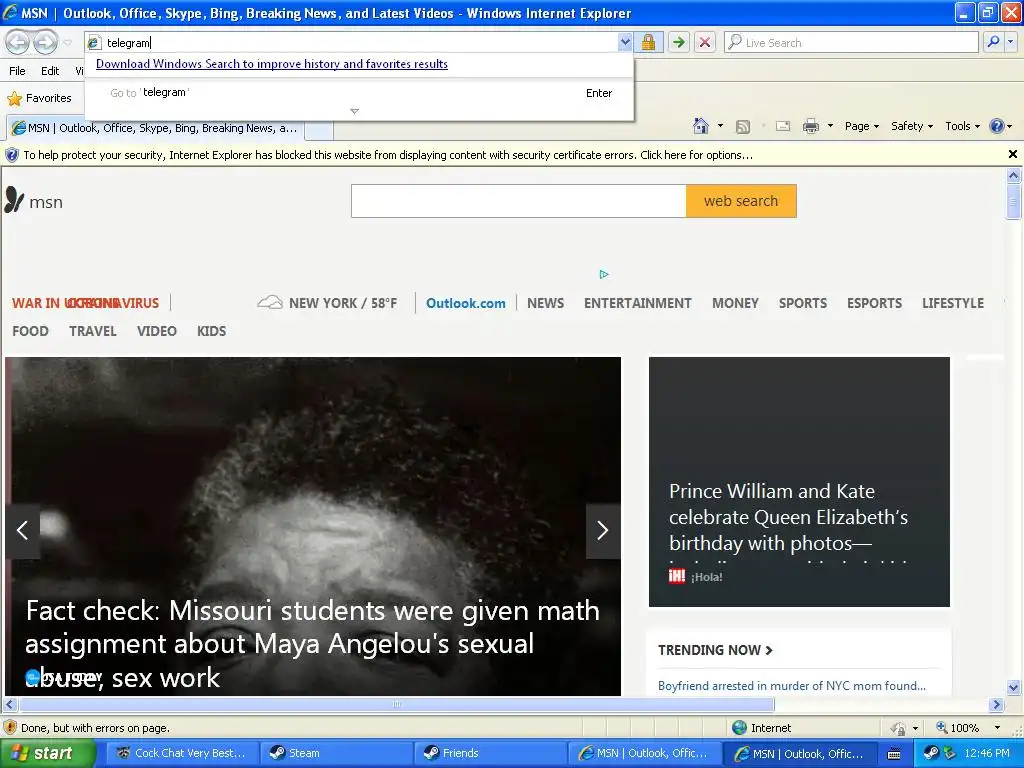The width and height of the screenshot is (1024, 768).
Task: Open the Tools menu
Action: pos(962,126)
